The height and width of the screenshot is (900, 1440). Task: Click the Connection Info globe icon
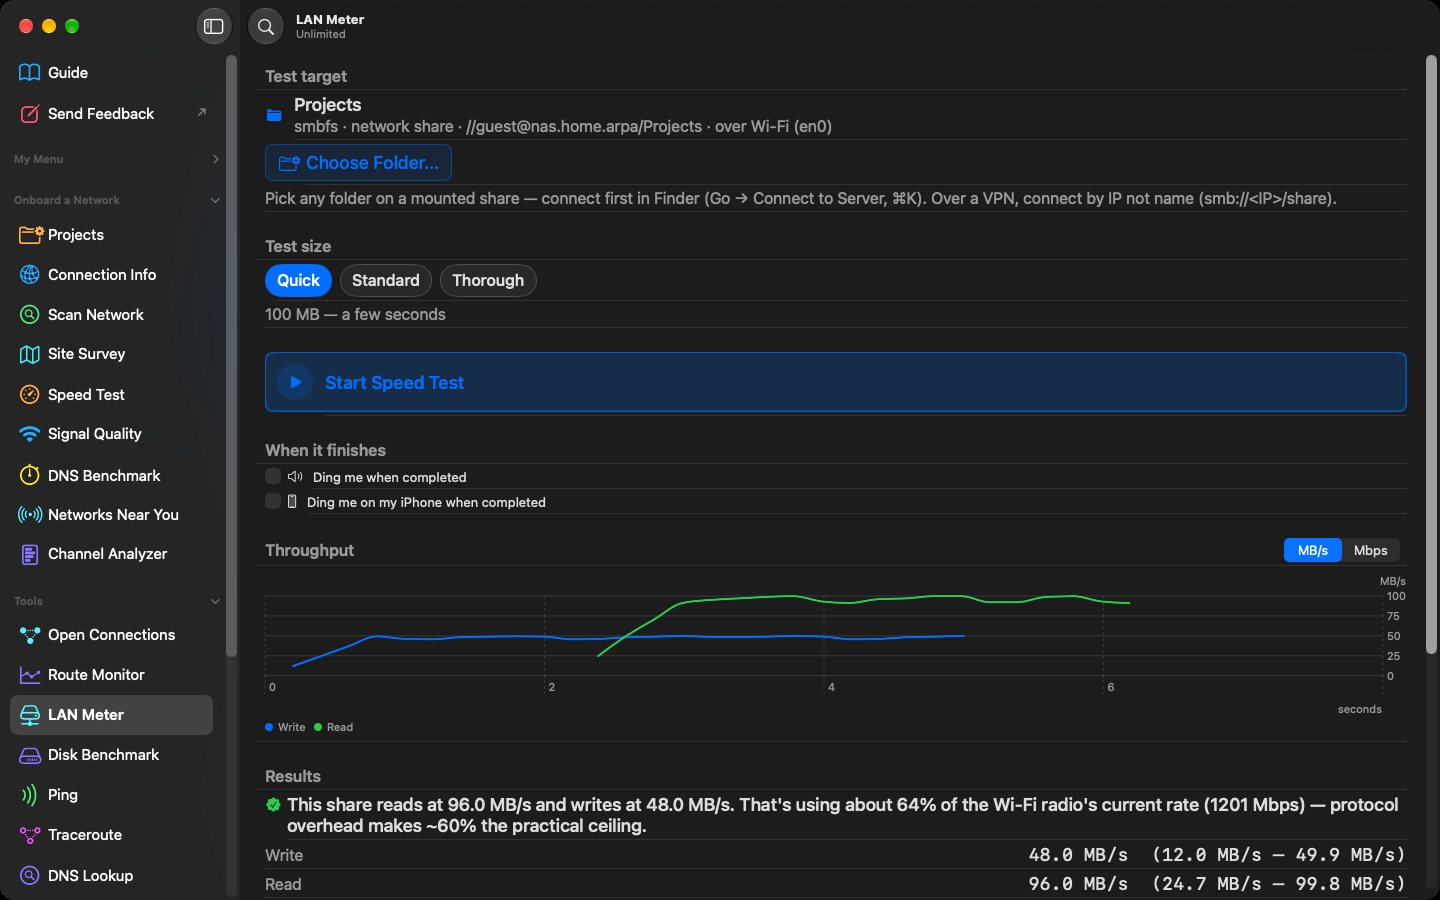30,275
